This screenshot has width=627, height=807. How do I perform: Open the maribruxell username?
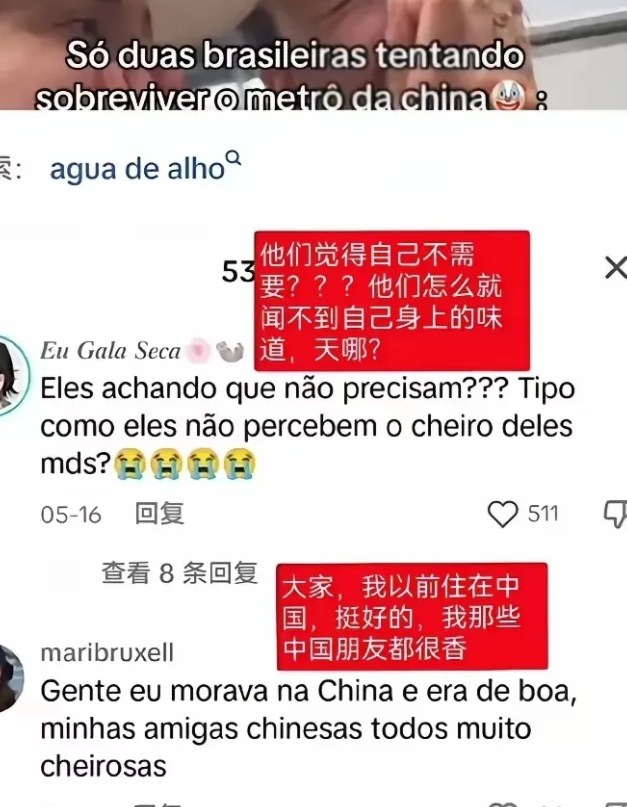click(x=107, y=653)
